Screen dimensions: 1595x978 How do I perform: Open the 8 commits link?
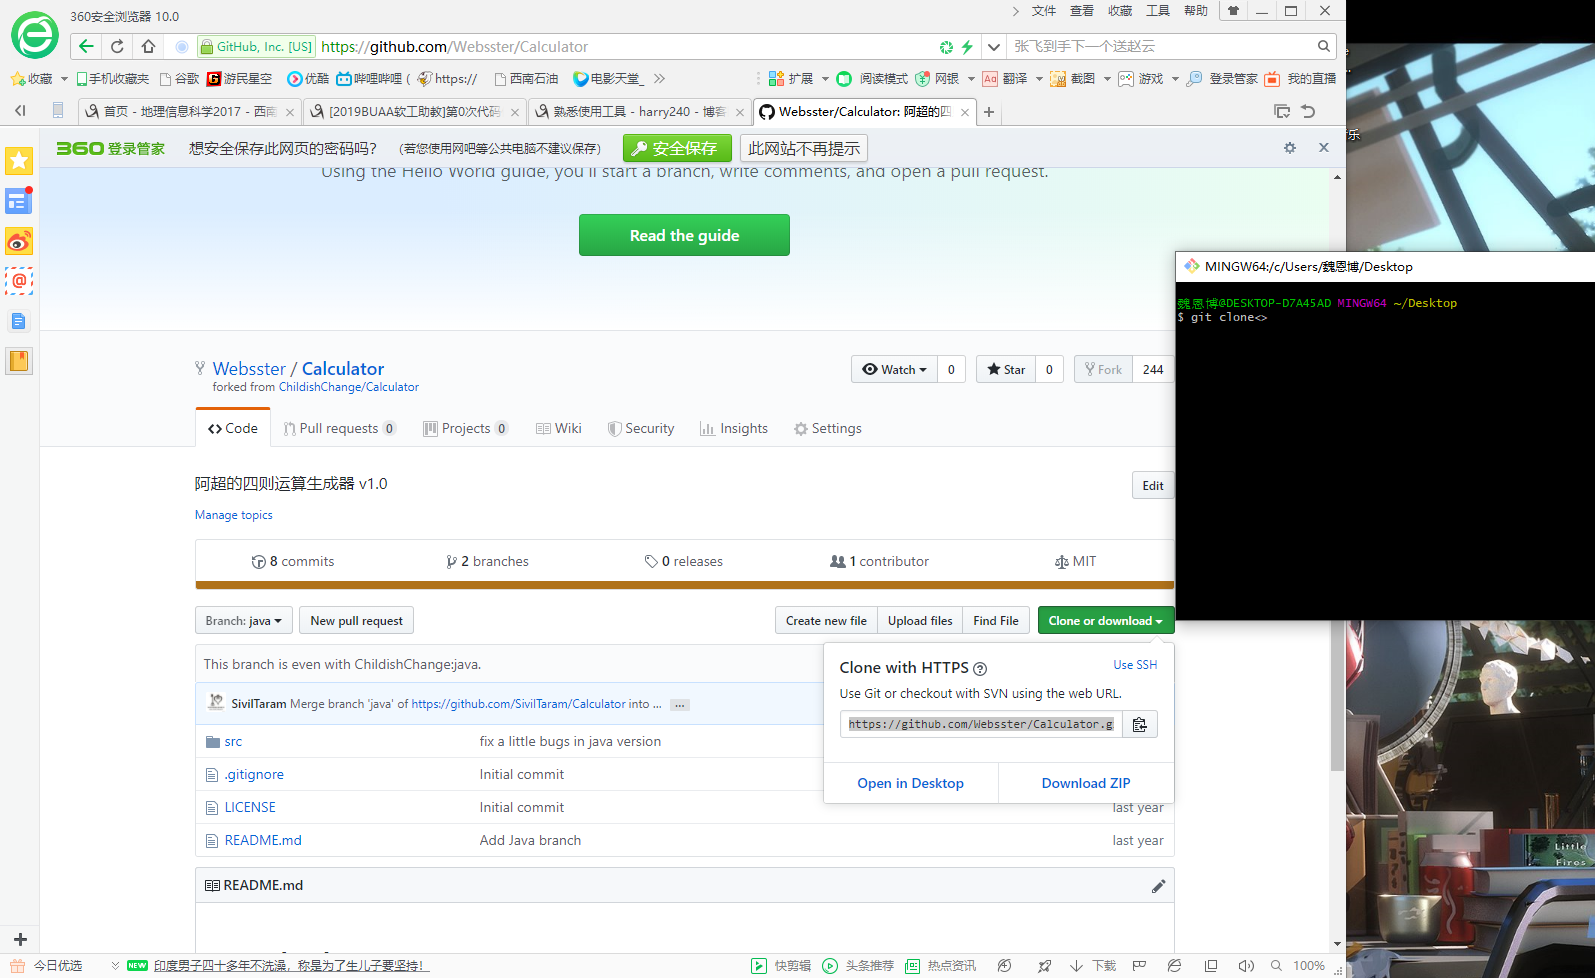pos(293,561)
